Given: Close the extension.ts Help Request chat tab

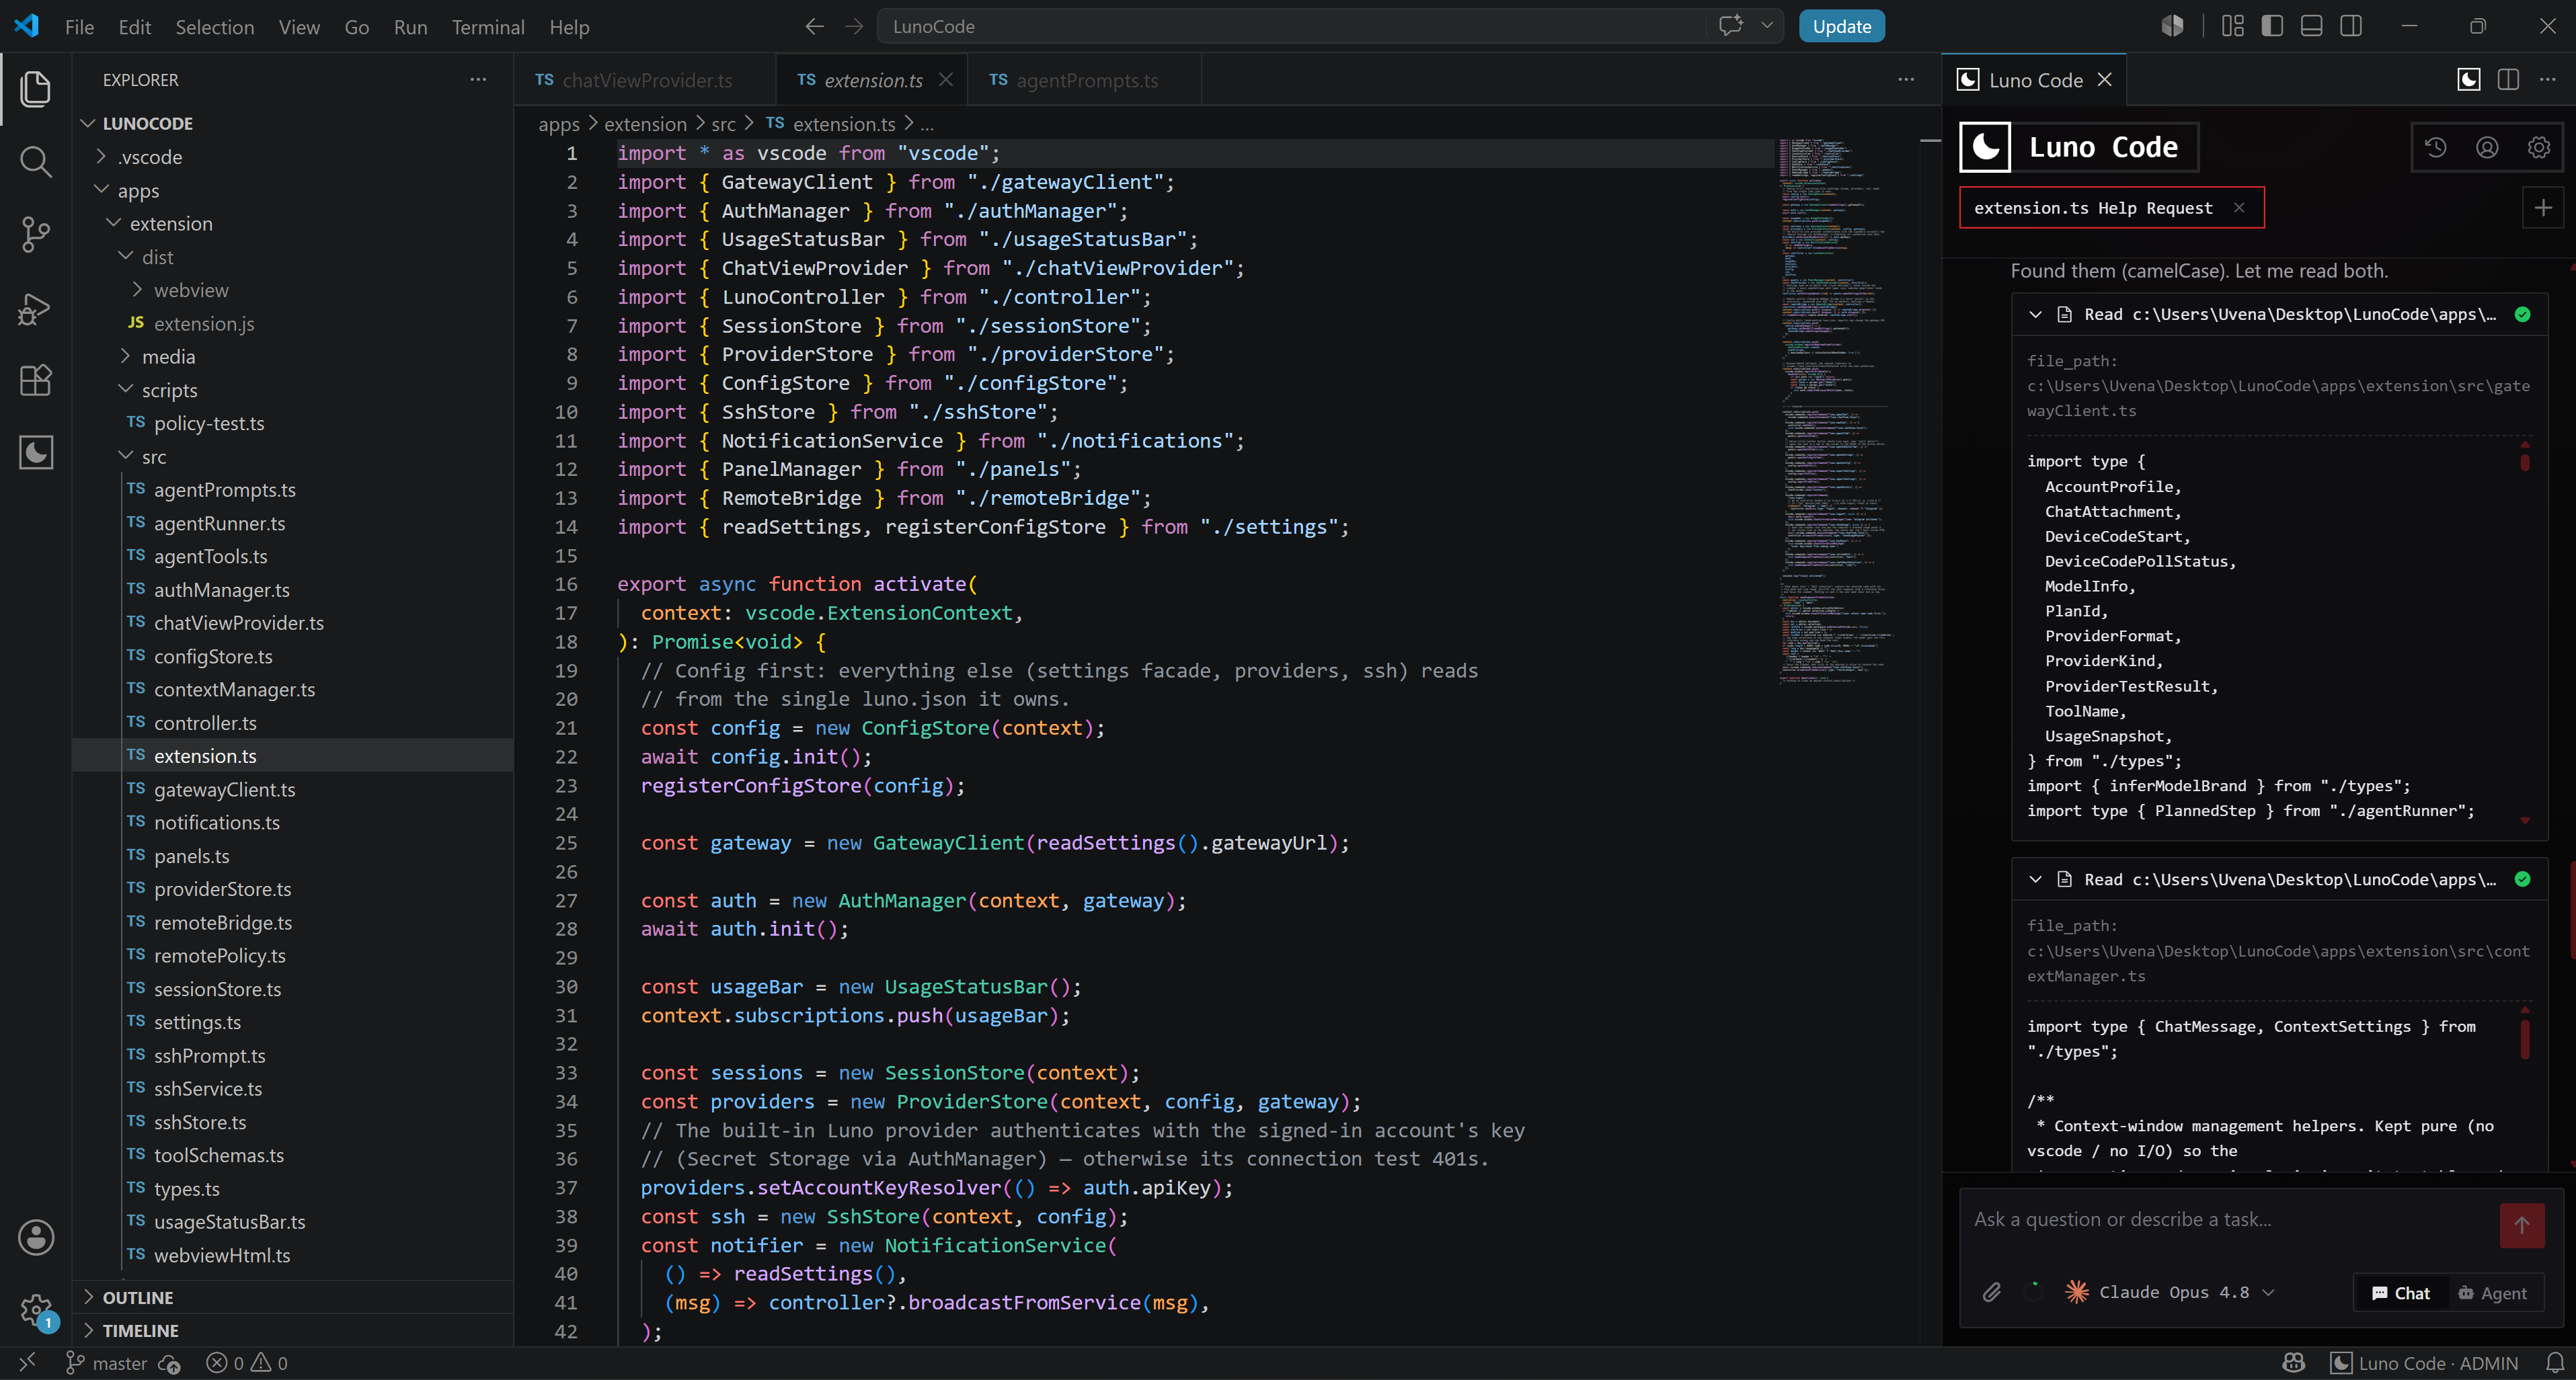Looking at the screenshot, I should pos(2239,208).
